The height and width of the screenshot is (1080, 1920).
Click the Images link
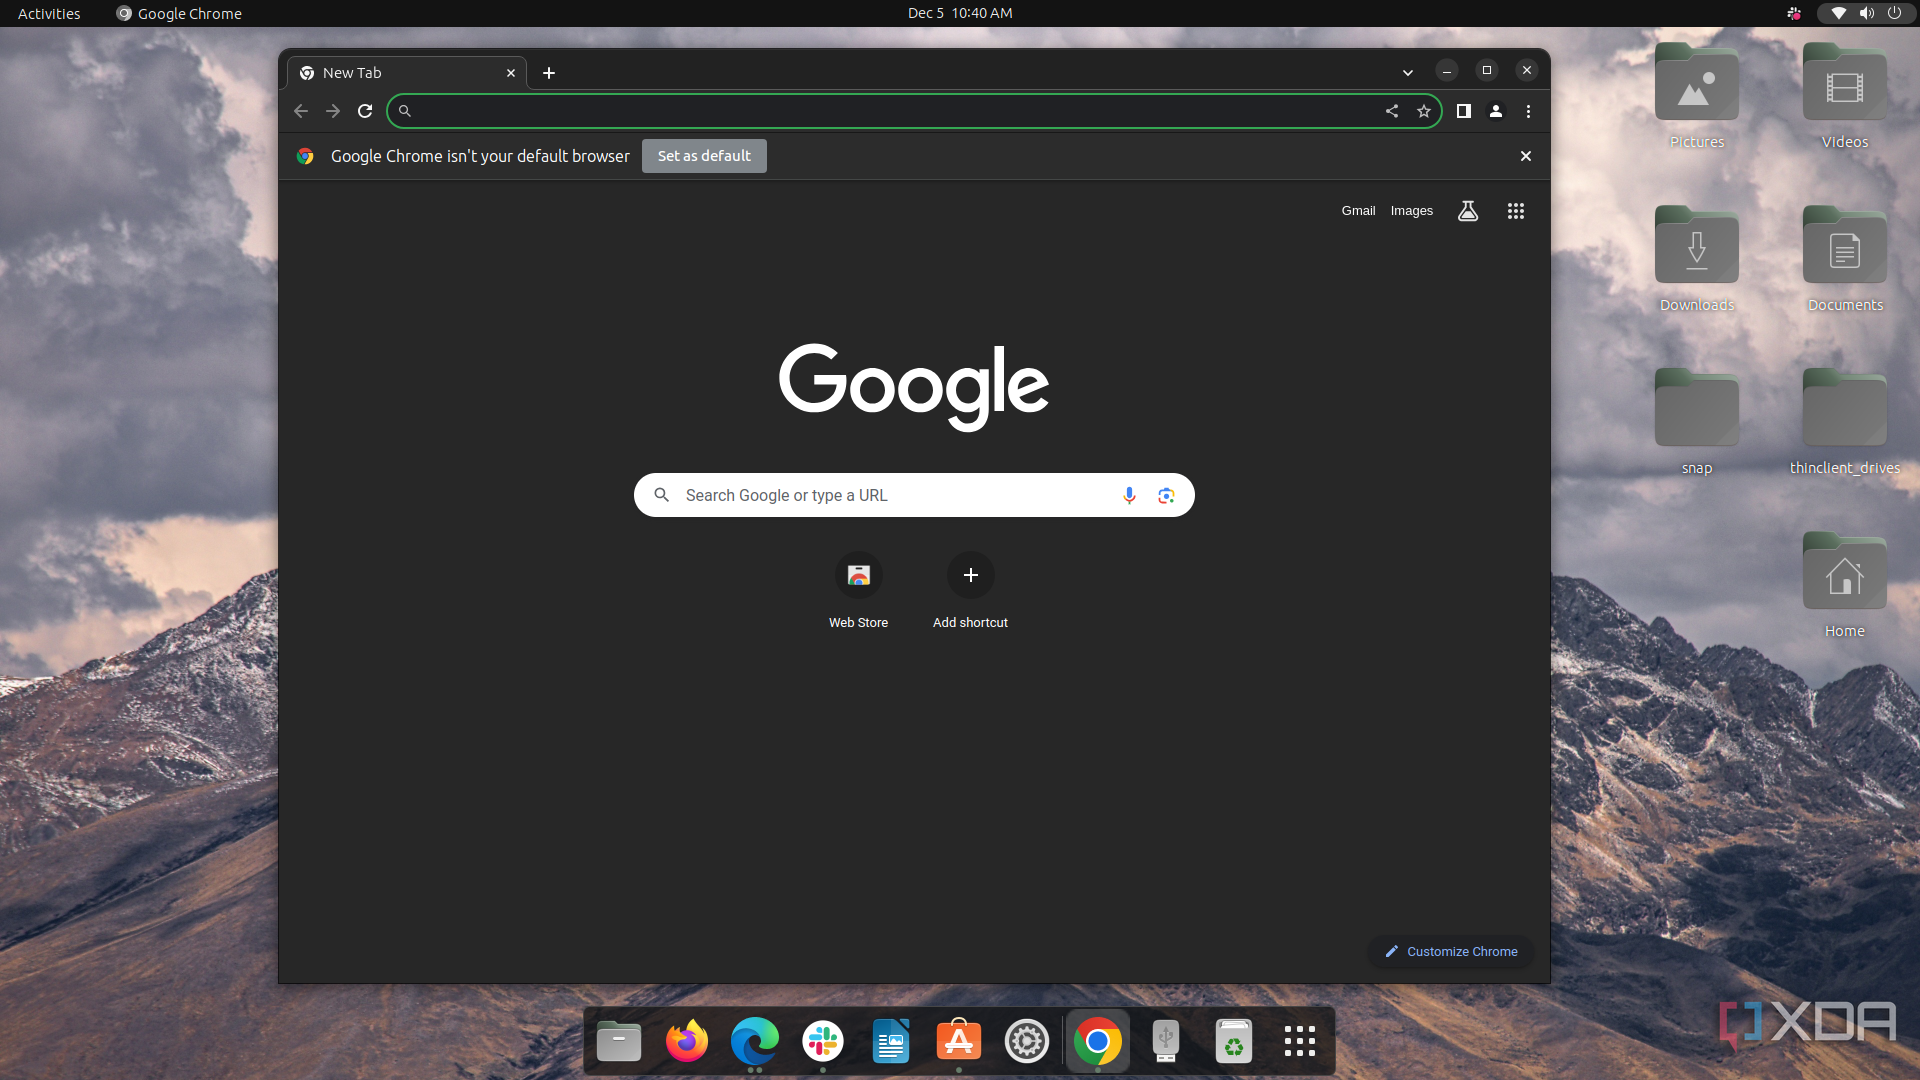pos(1411,210)
